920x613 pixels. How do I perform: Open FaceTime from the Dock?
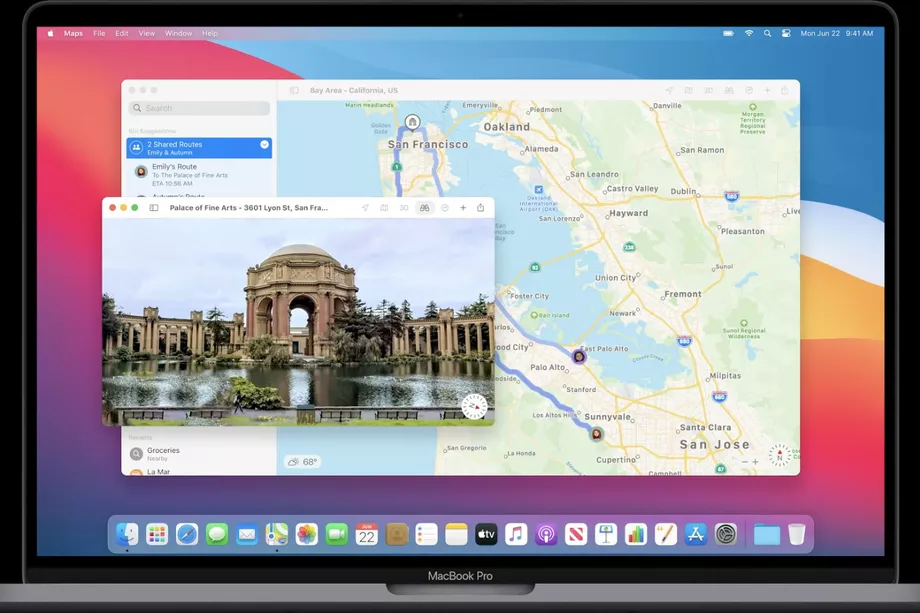pyautogui.click(x=337, y=534)
